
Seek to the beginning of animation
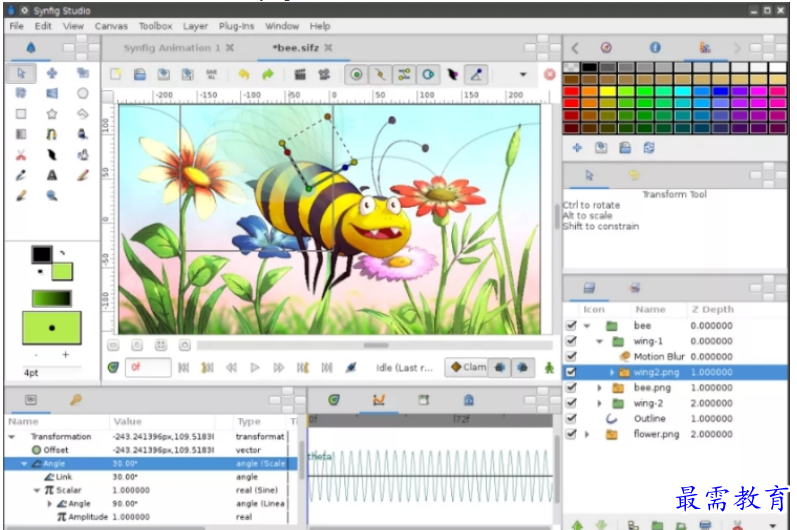pyautogui.click(x=183, y=367)
